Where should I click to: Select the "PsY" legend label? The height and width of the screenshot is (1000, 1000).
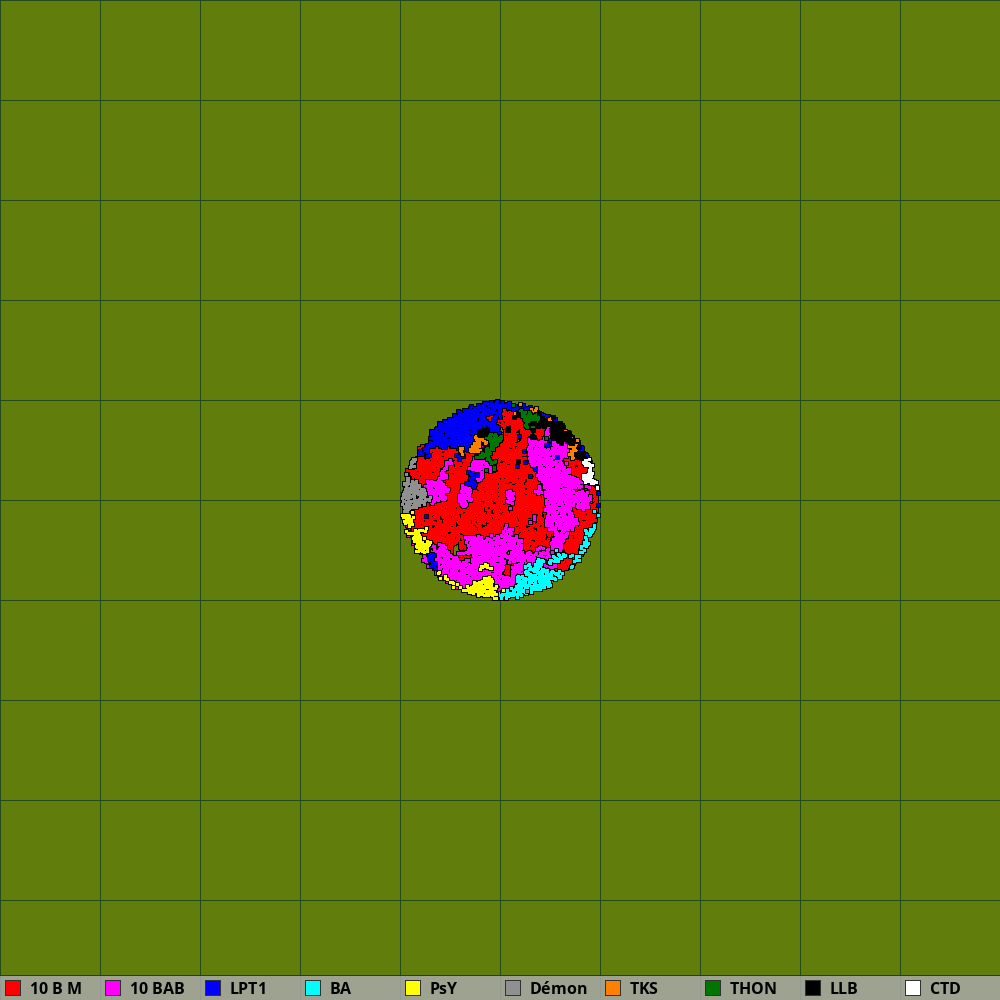tap(443, 988)
